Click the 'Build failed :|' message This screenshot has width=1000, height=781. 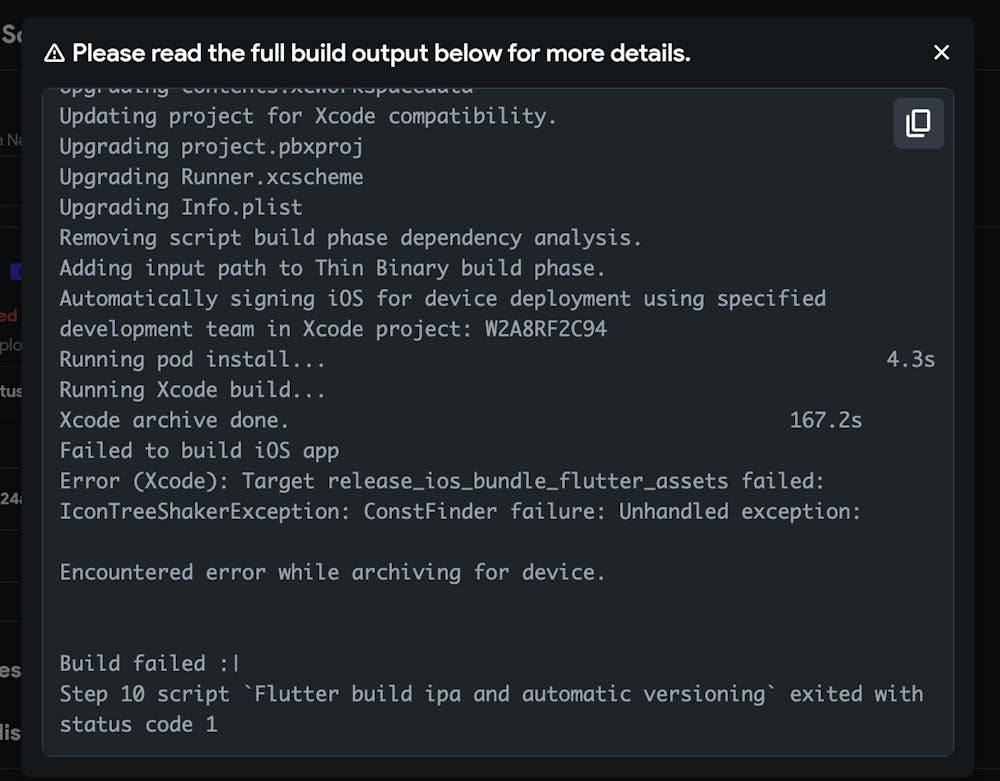point(149,663)
